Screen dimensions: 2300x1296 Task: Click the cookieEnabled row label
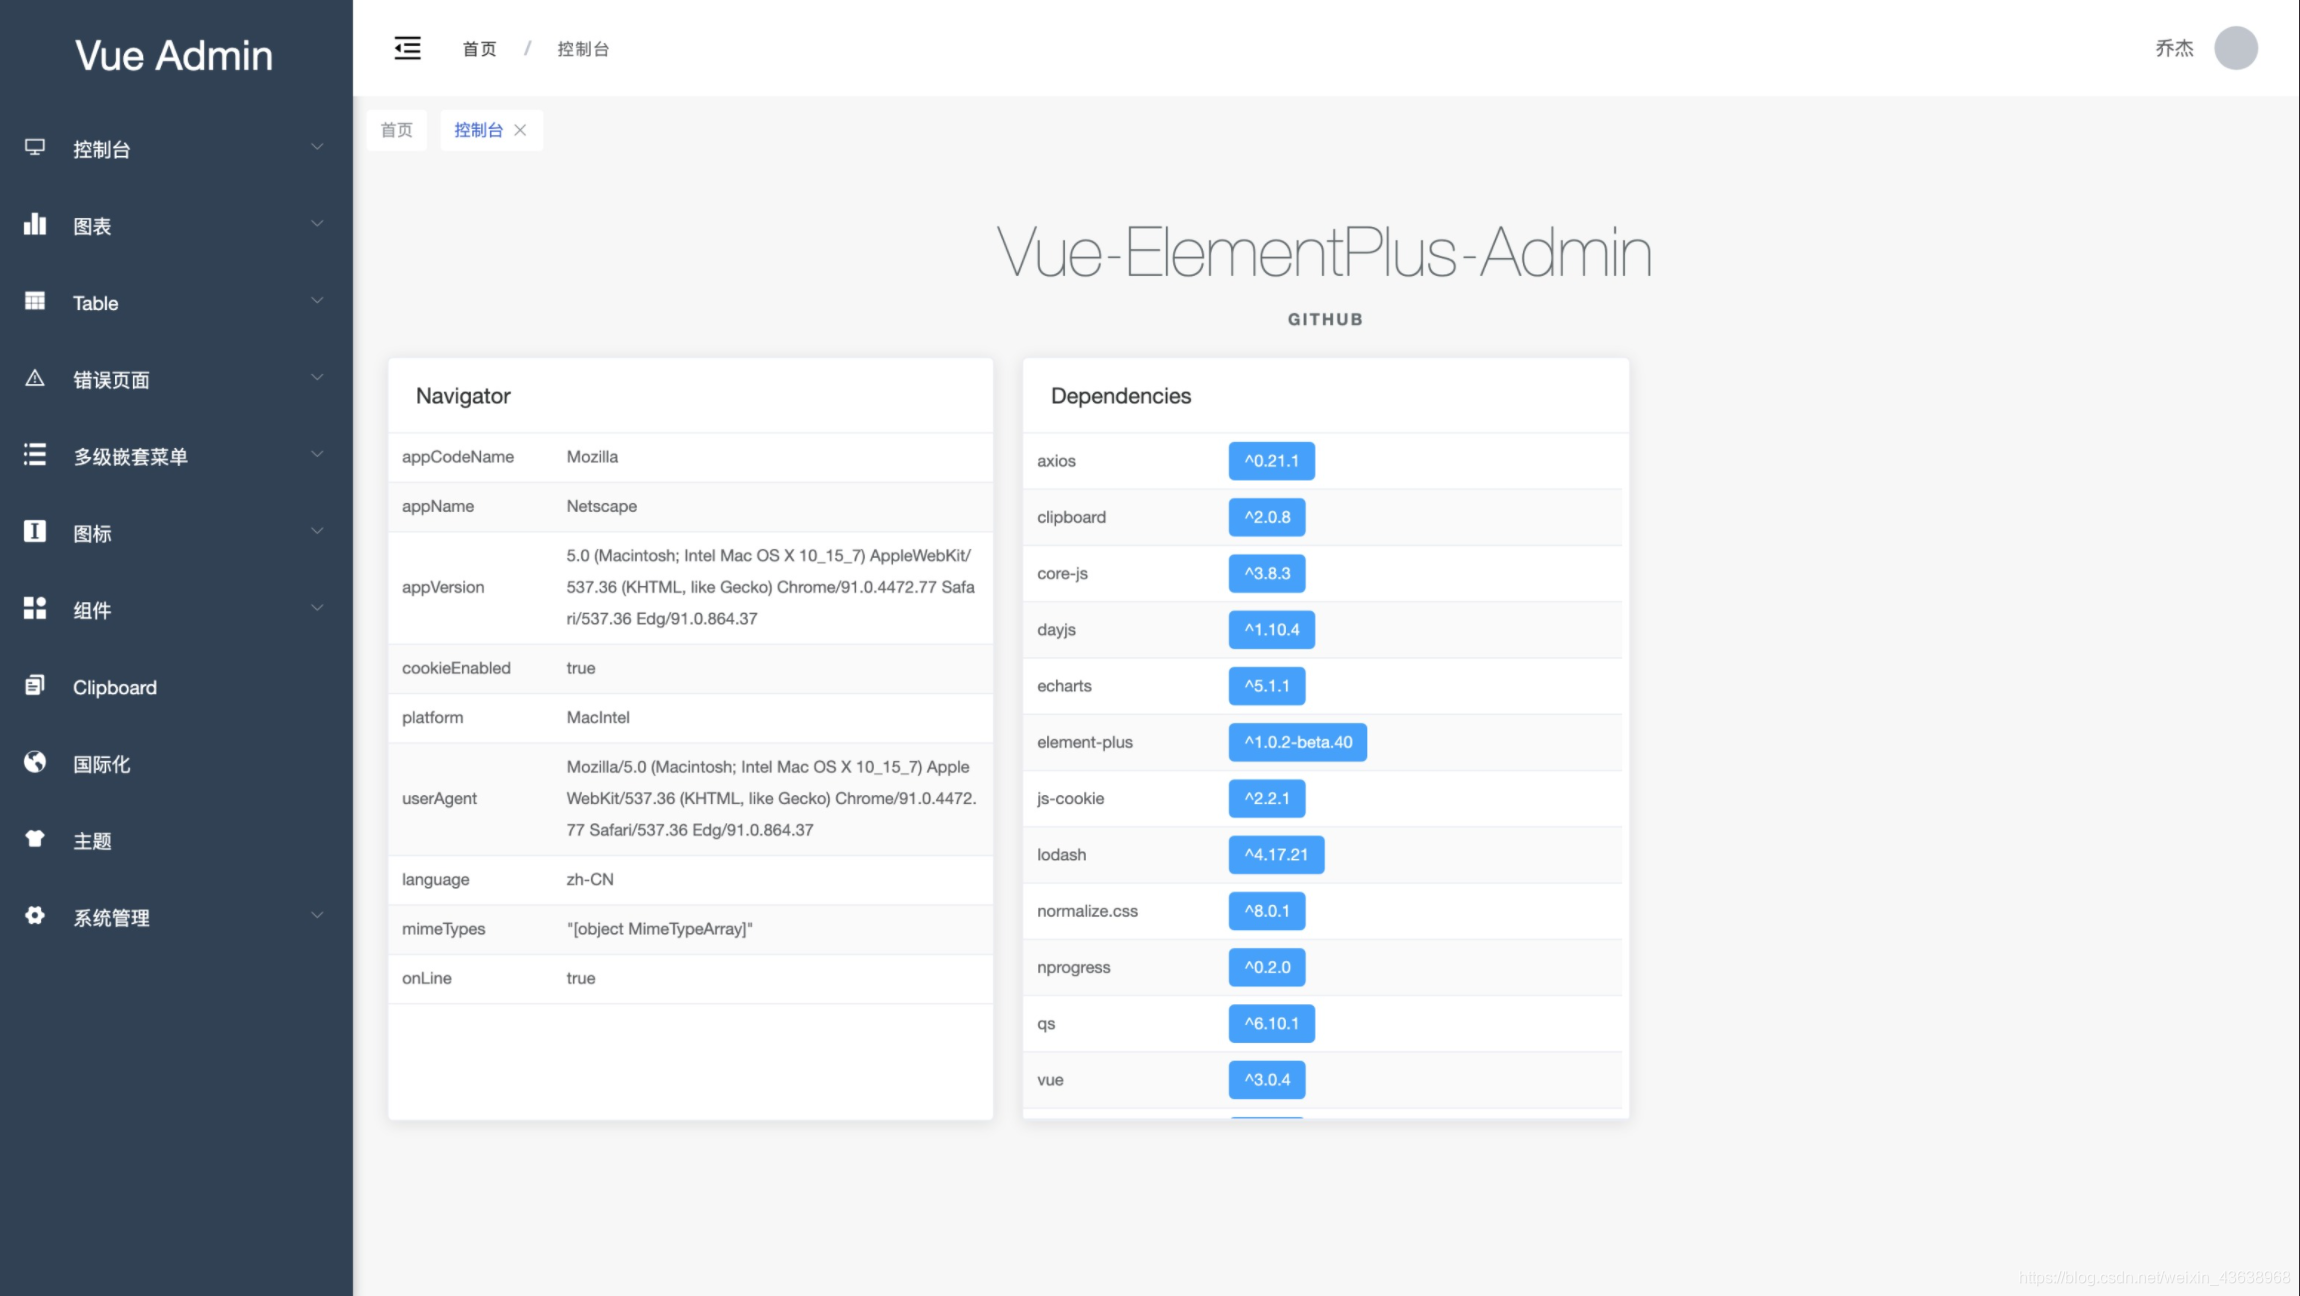[x=456, y=668]
